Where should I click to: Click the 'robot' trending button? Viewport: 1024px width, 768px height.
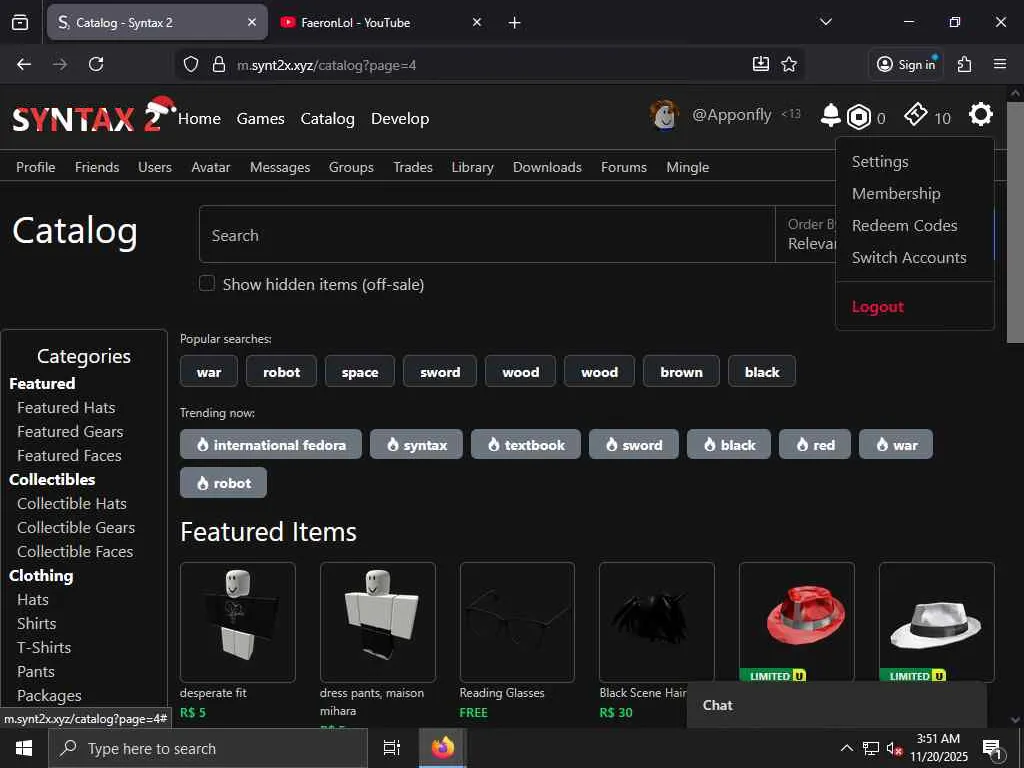[223, 483]
